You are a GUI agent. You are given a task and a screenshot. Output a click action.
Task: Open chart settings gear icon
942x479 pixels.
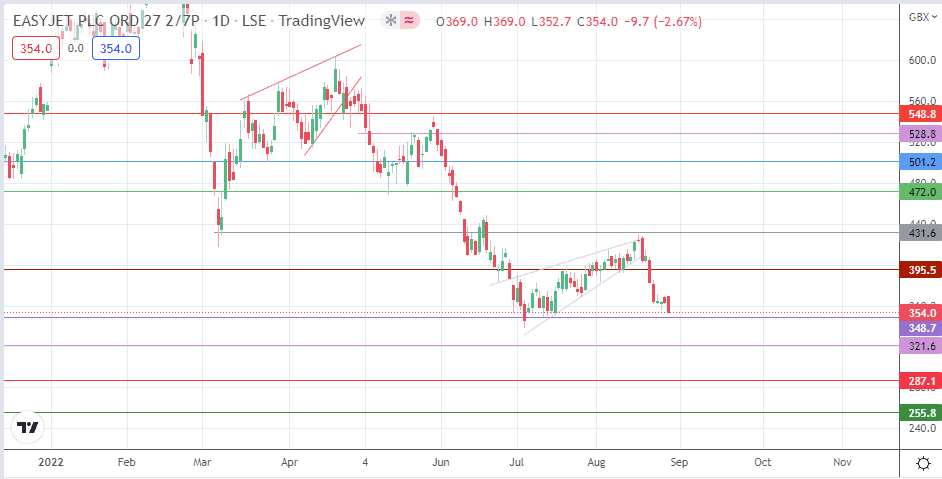coord(923,462)
